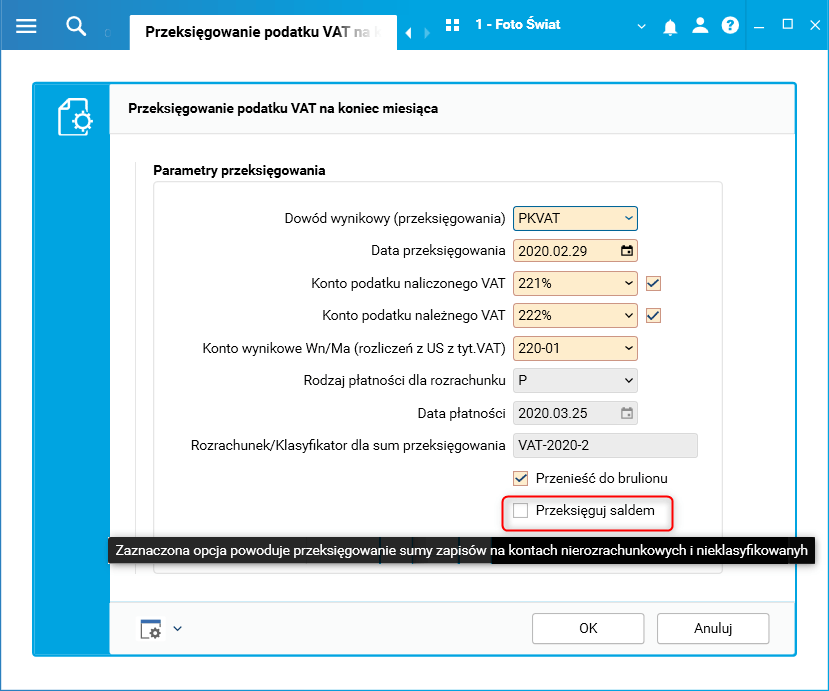The height and width of the screenshot is (691, 829).
Task: Minimize the application window
Action: click(759, 25)
